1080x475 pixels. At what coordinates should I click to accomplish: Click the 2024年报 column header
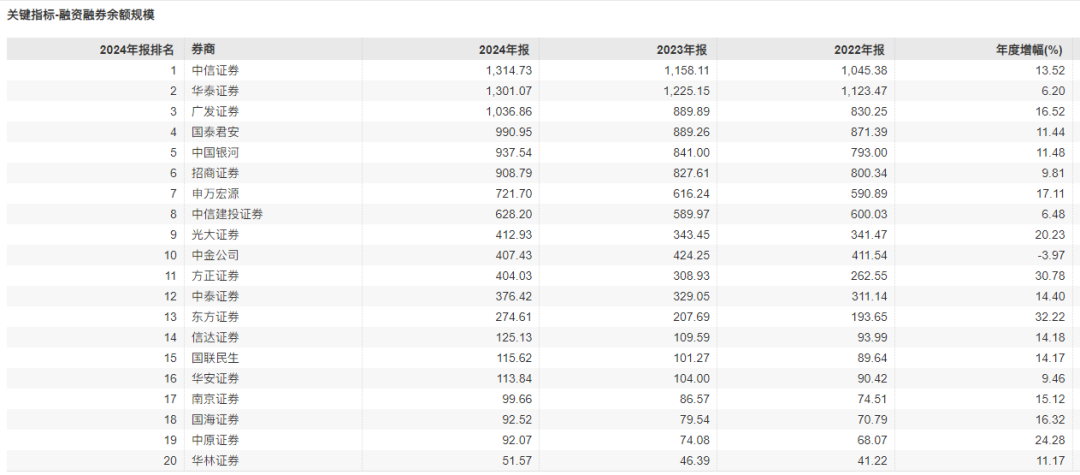point(504,49)
